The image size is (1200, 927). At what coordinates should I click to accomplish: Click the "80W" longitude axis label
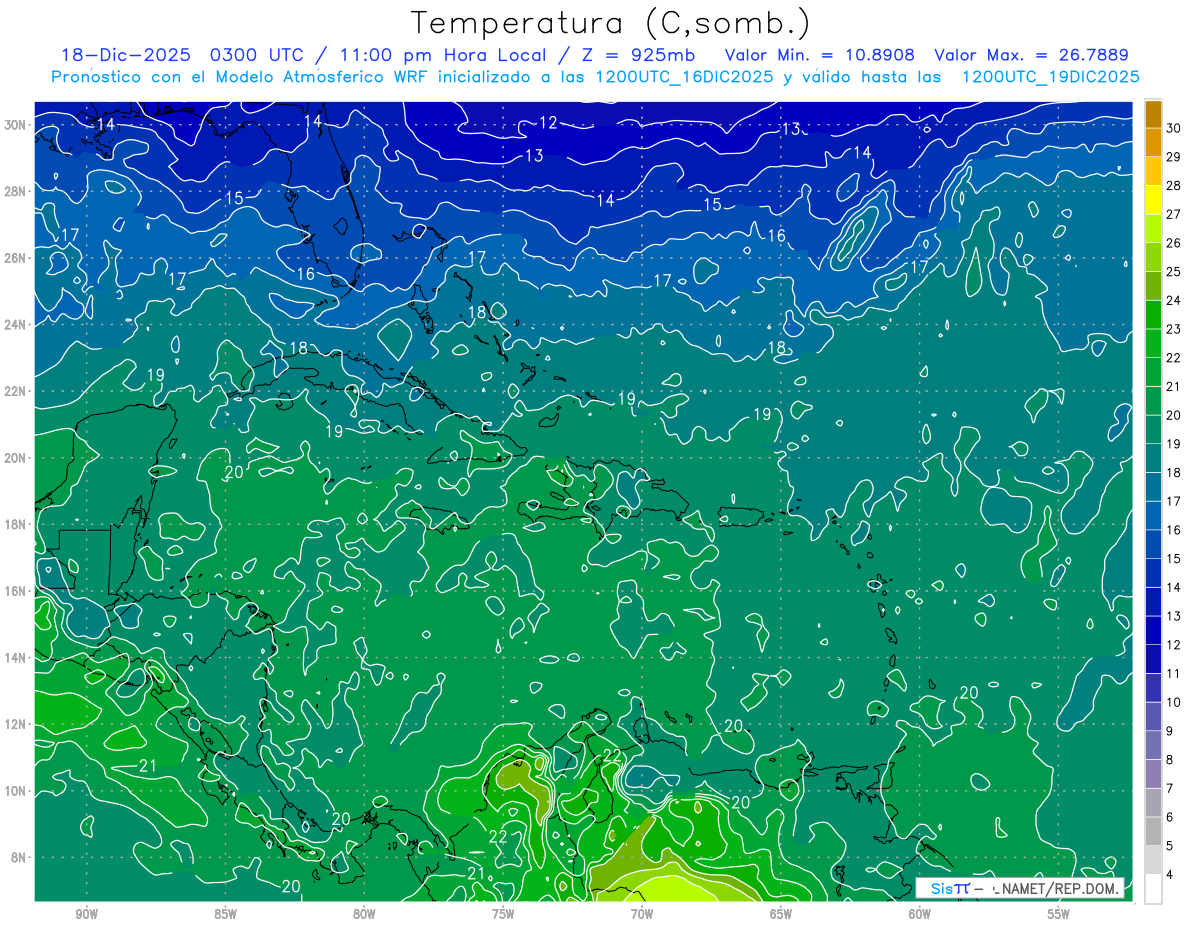364,914
